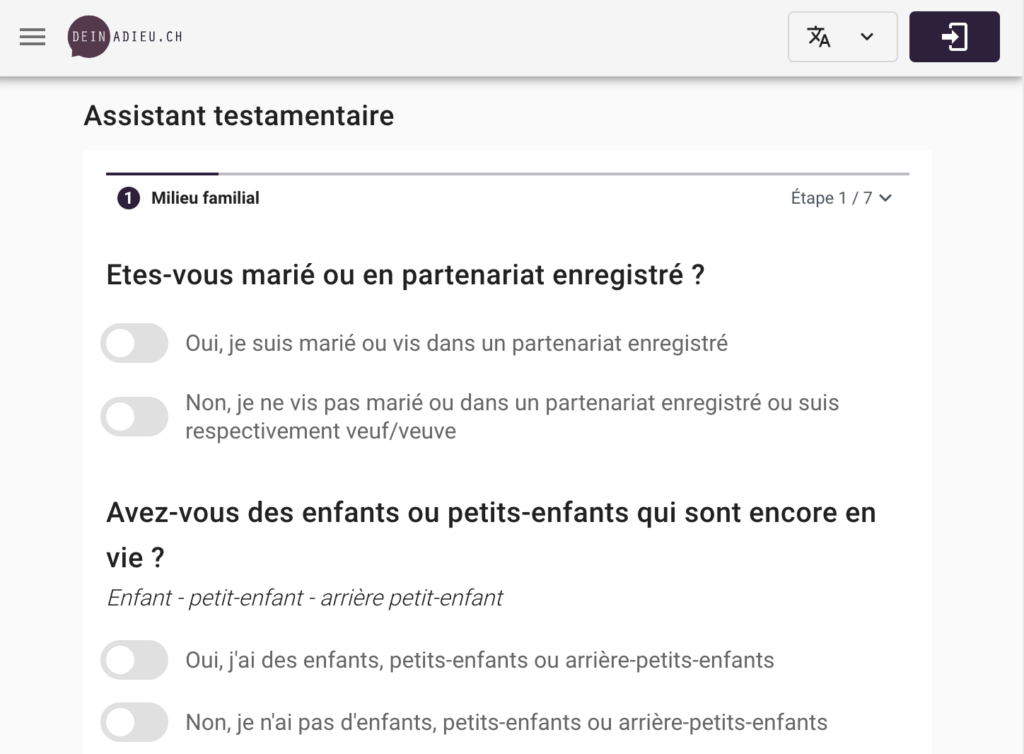Open the hamburger navigation menu
The image size is (1024, 754).
click(x=32, y=37)
